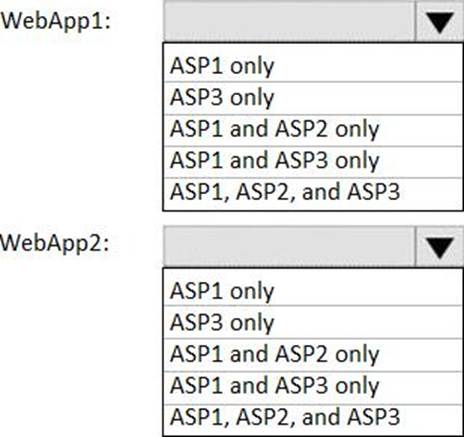Click the WebApp1 label text
Screen dimensions: 464x437
pyautogui.click(x=56, y=22)
